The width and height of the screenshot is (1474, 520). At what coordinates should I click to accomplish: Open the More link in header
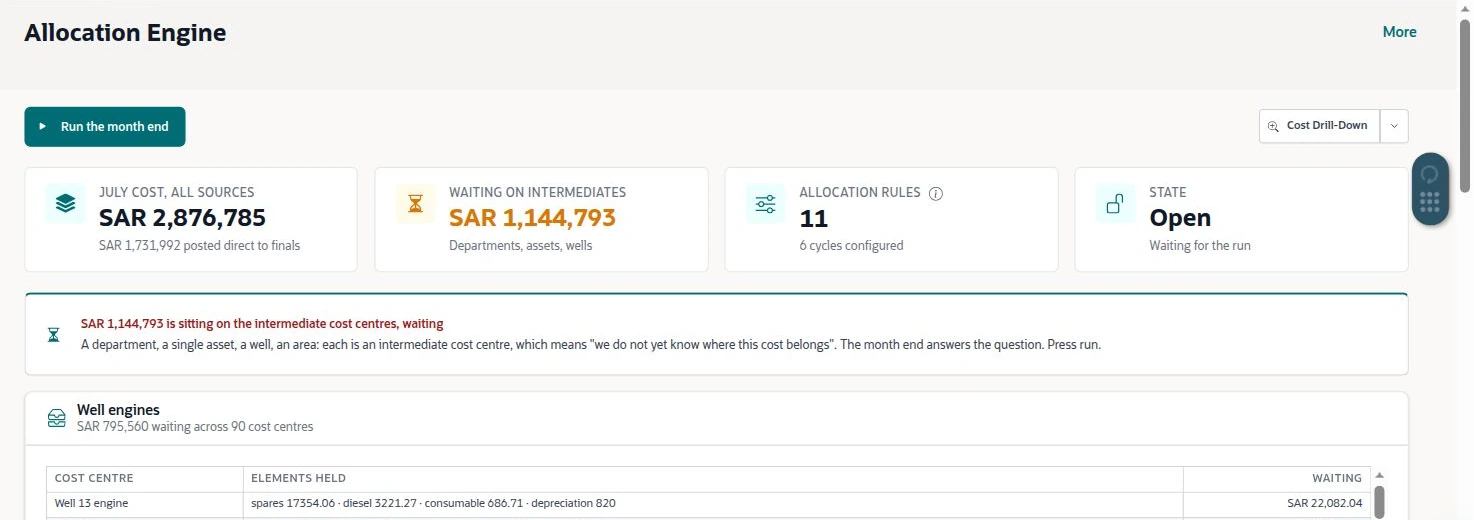coord(1399,32)
